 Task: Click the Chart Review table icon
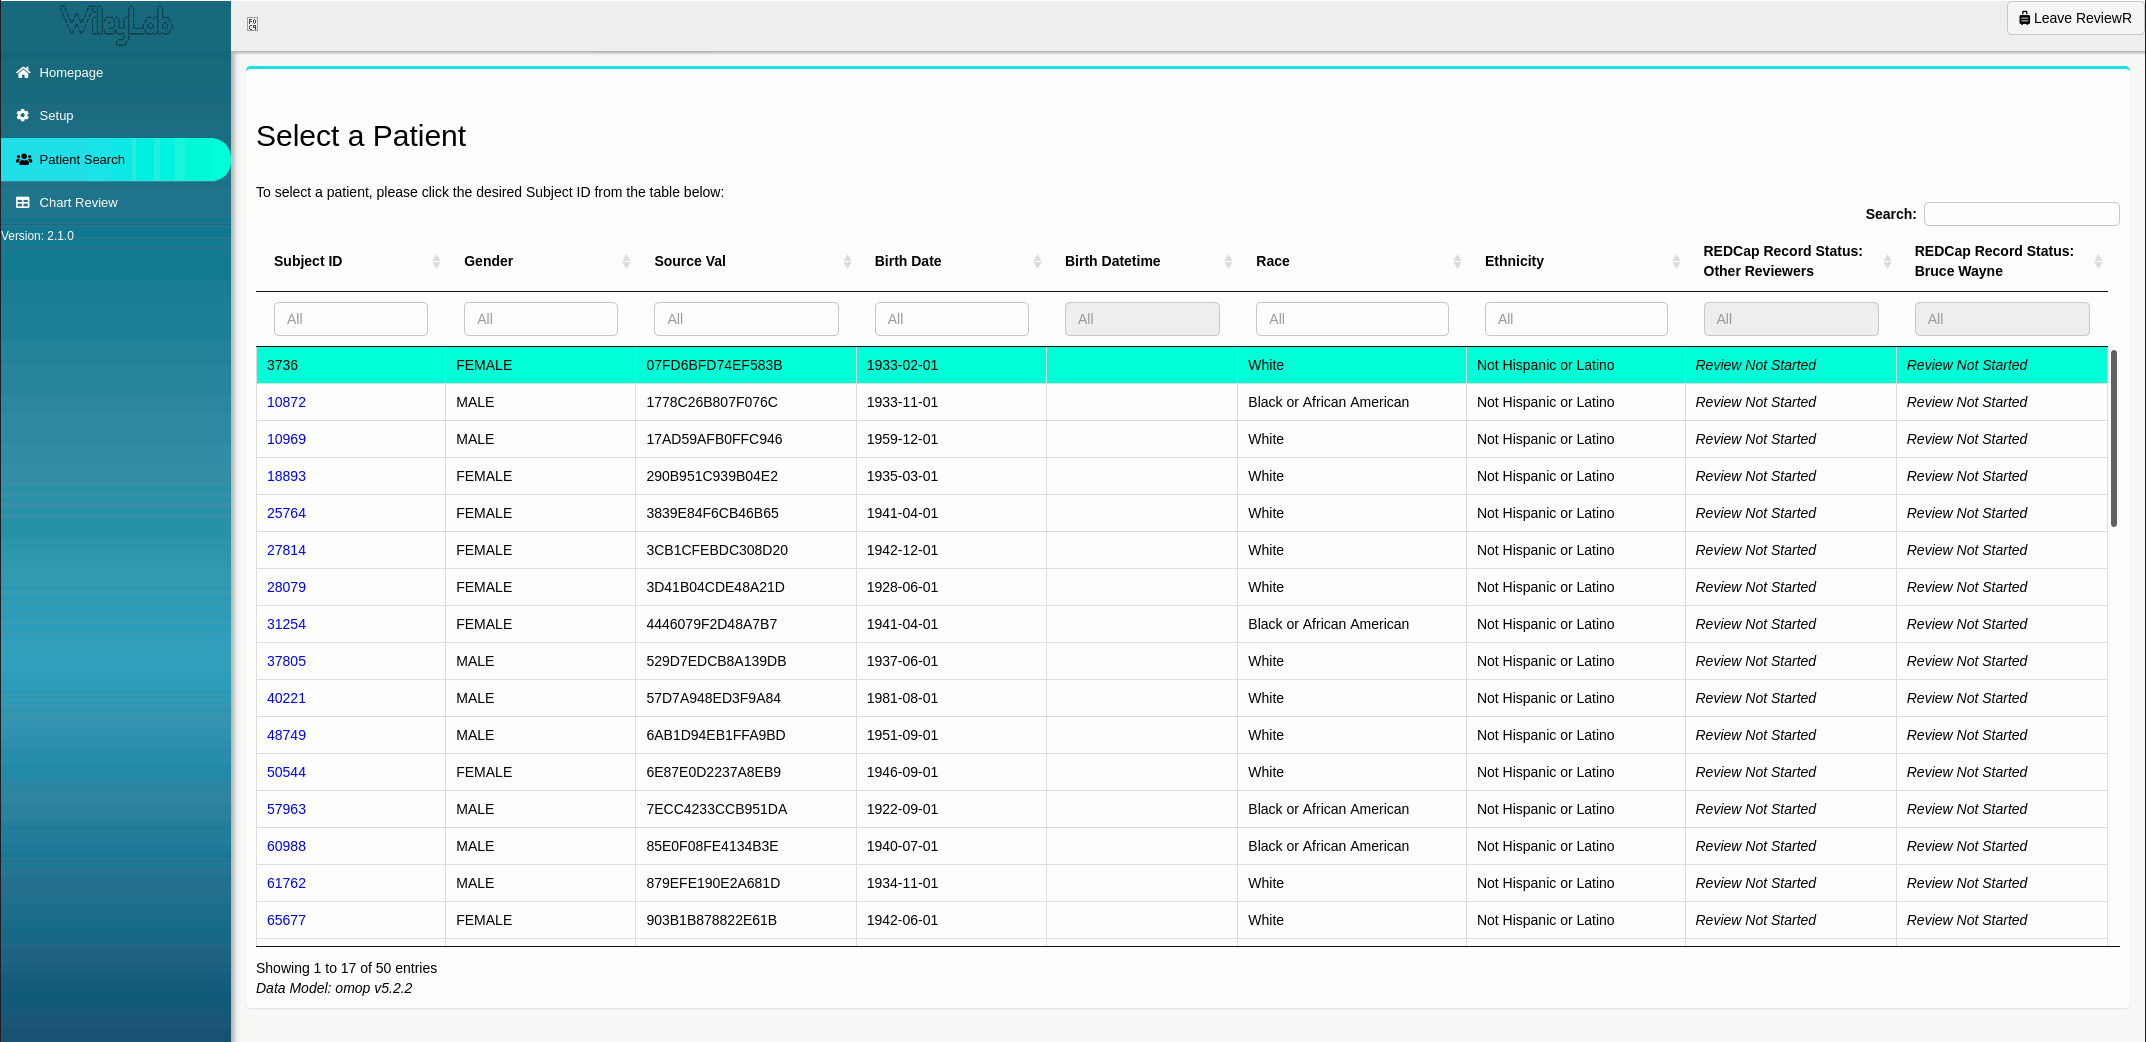pos(23,202)
